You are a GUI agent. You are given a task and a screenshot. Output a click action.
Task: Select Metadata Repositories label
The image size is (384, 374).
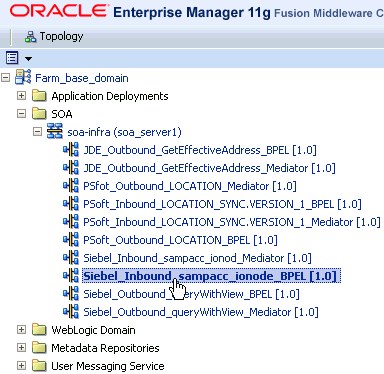[x=105, y=348]
